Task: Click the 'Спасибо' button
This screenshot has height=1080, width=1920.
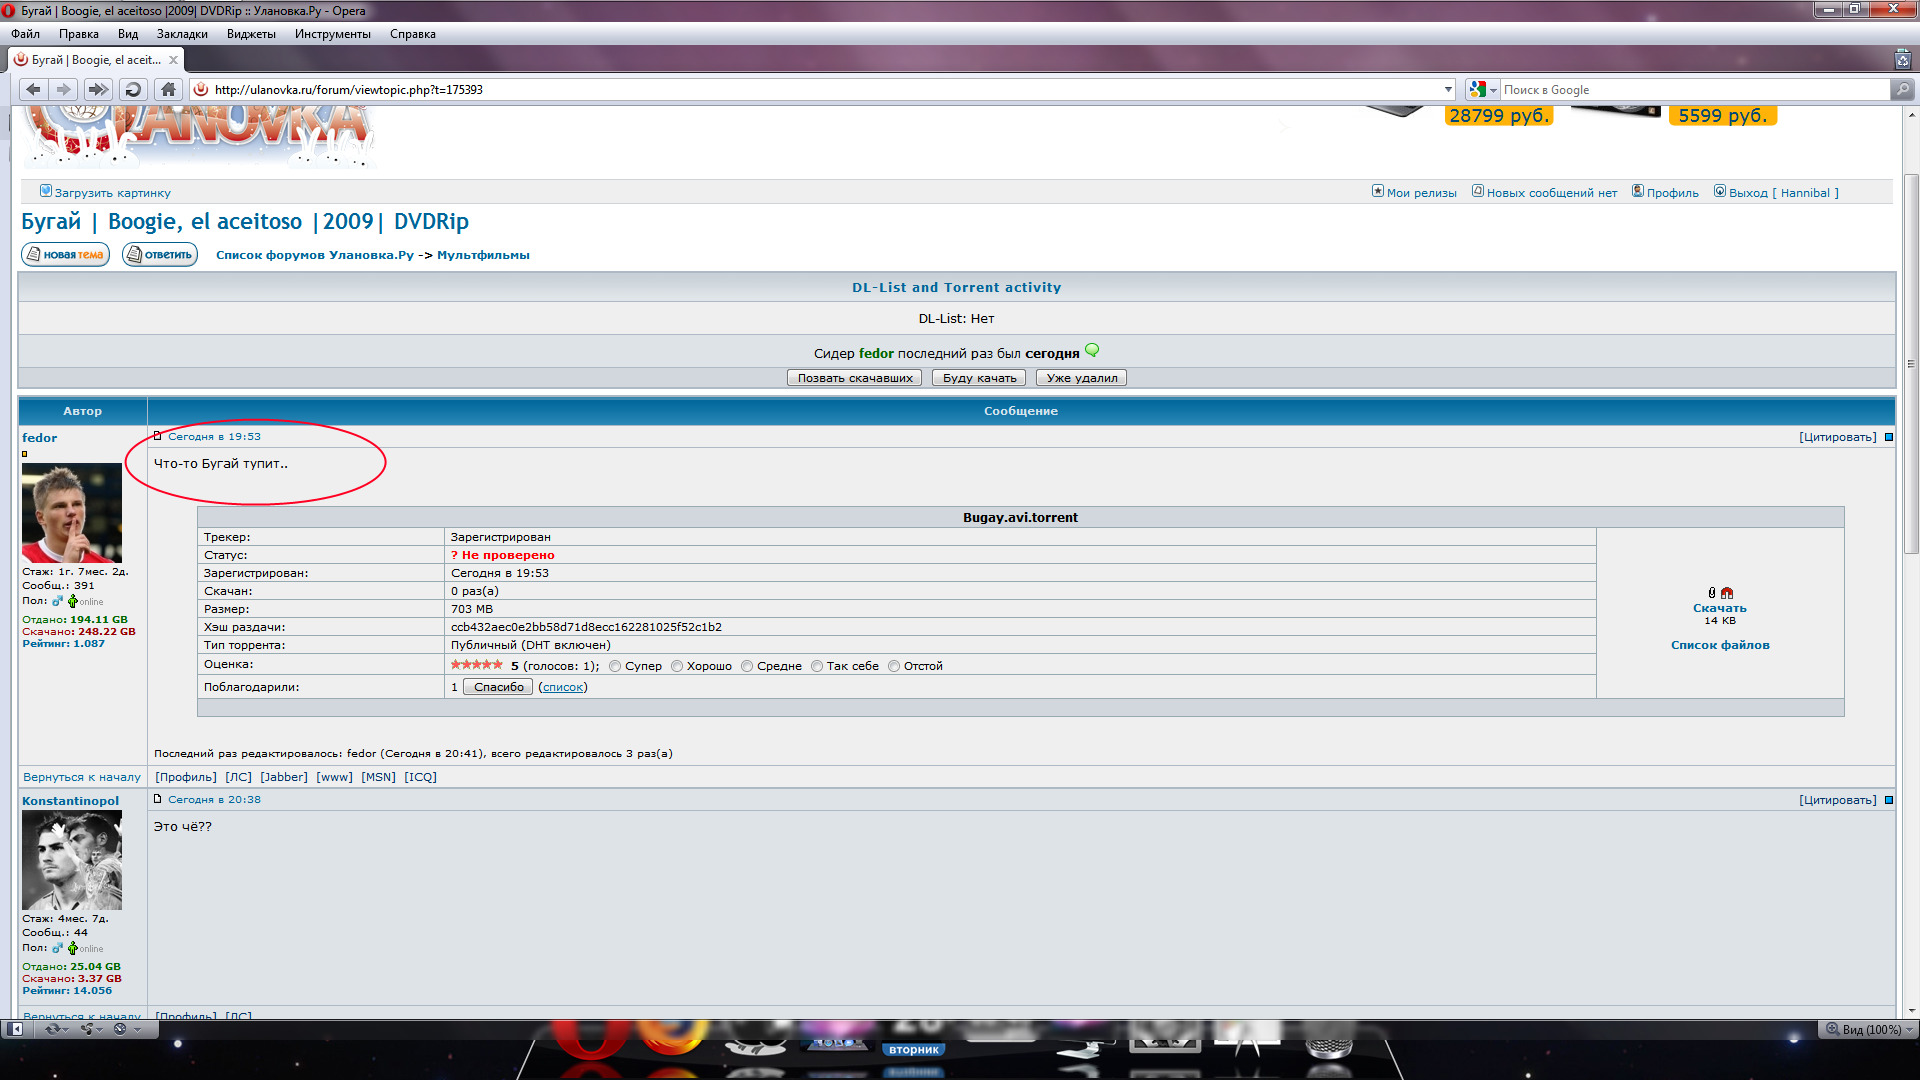Action: pyautogui.click(x=498, y=687)
